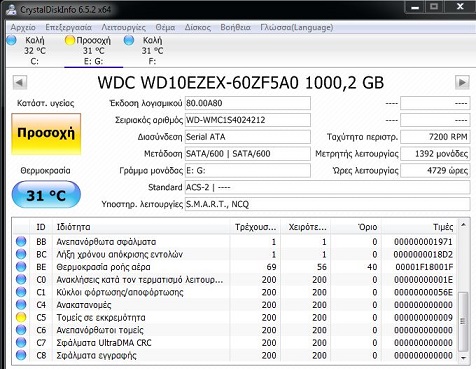The image size is (476, 369).
Task: Select the Τομείς σε εκκρεμότητα row
Action: (x=235, y=317)
